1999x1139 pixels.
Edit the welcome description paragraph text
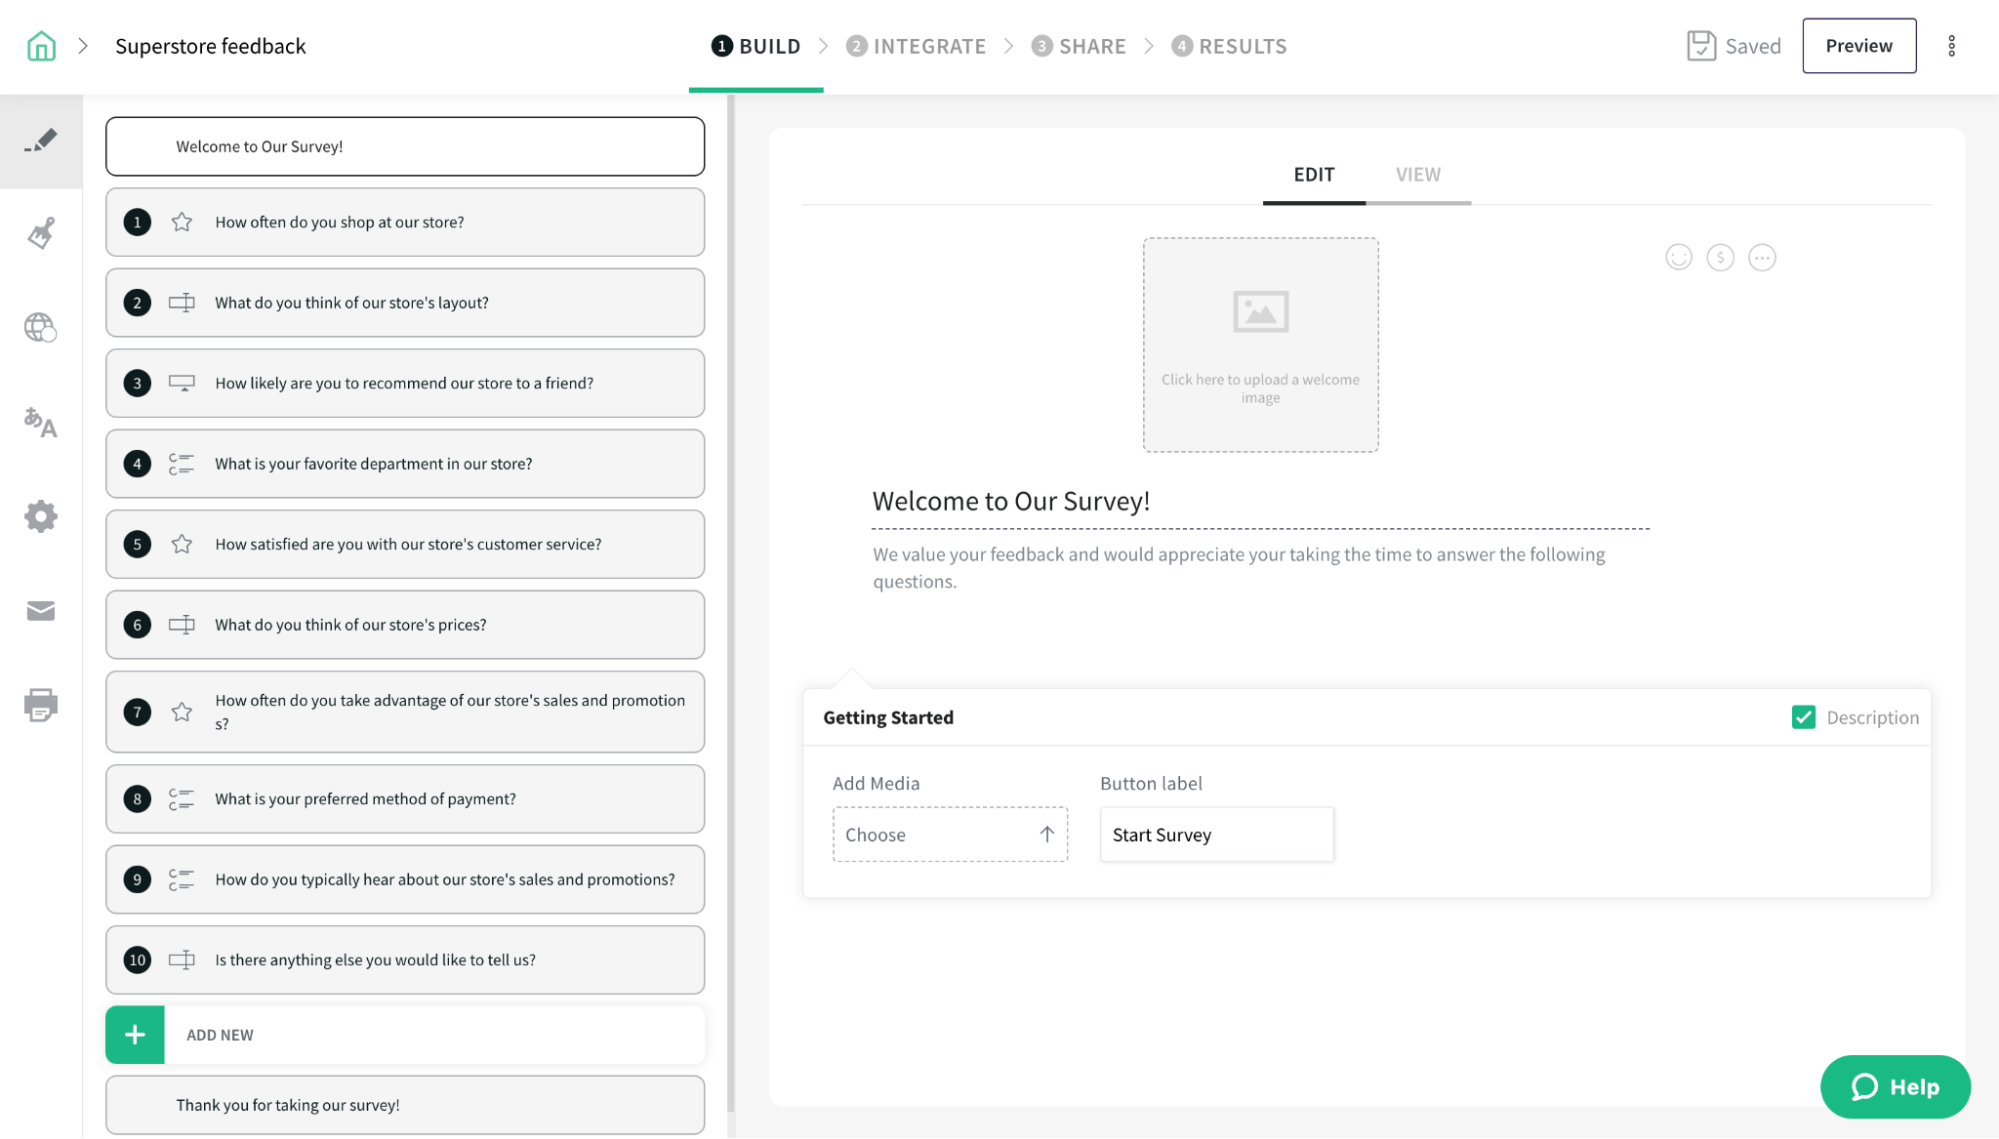click(1239, 568)
